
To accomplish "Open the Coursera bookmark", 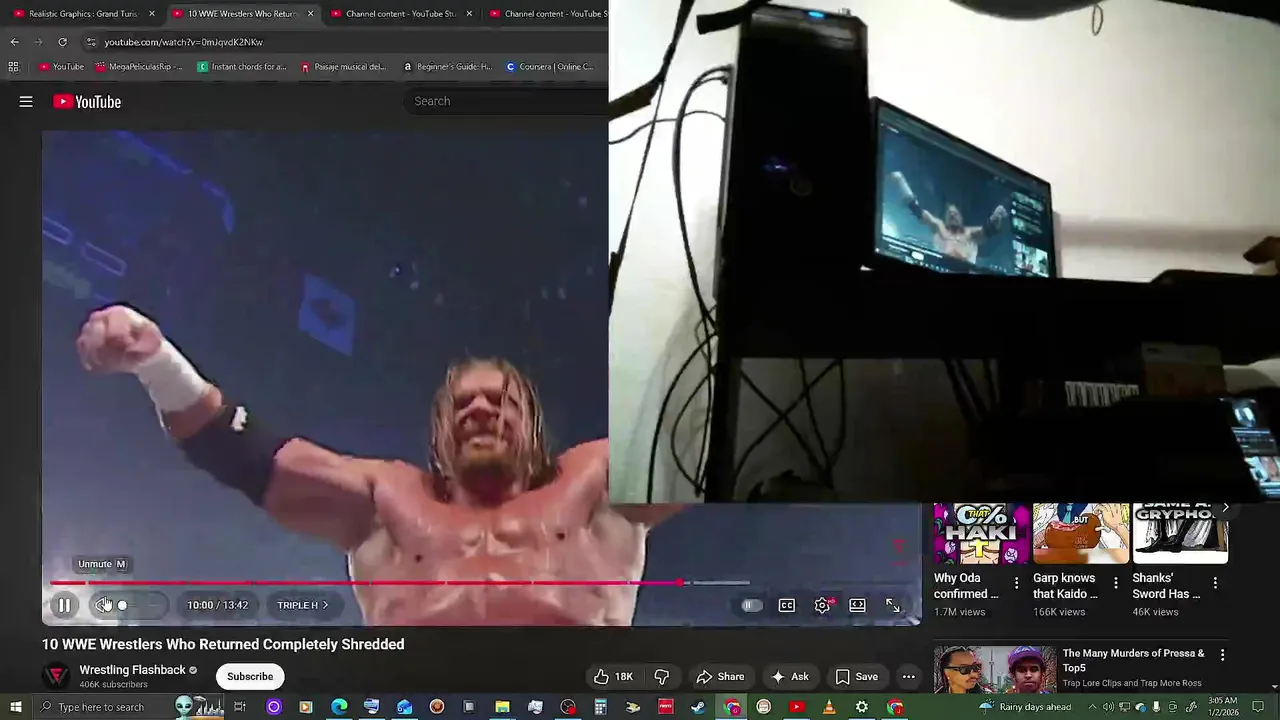I will pyautogui.click(x=550, y=67).
